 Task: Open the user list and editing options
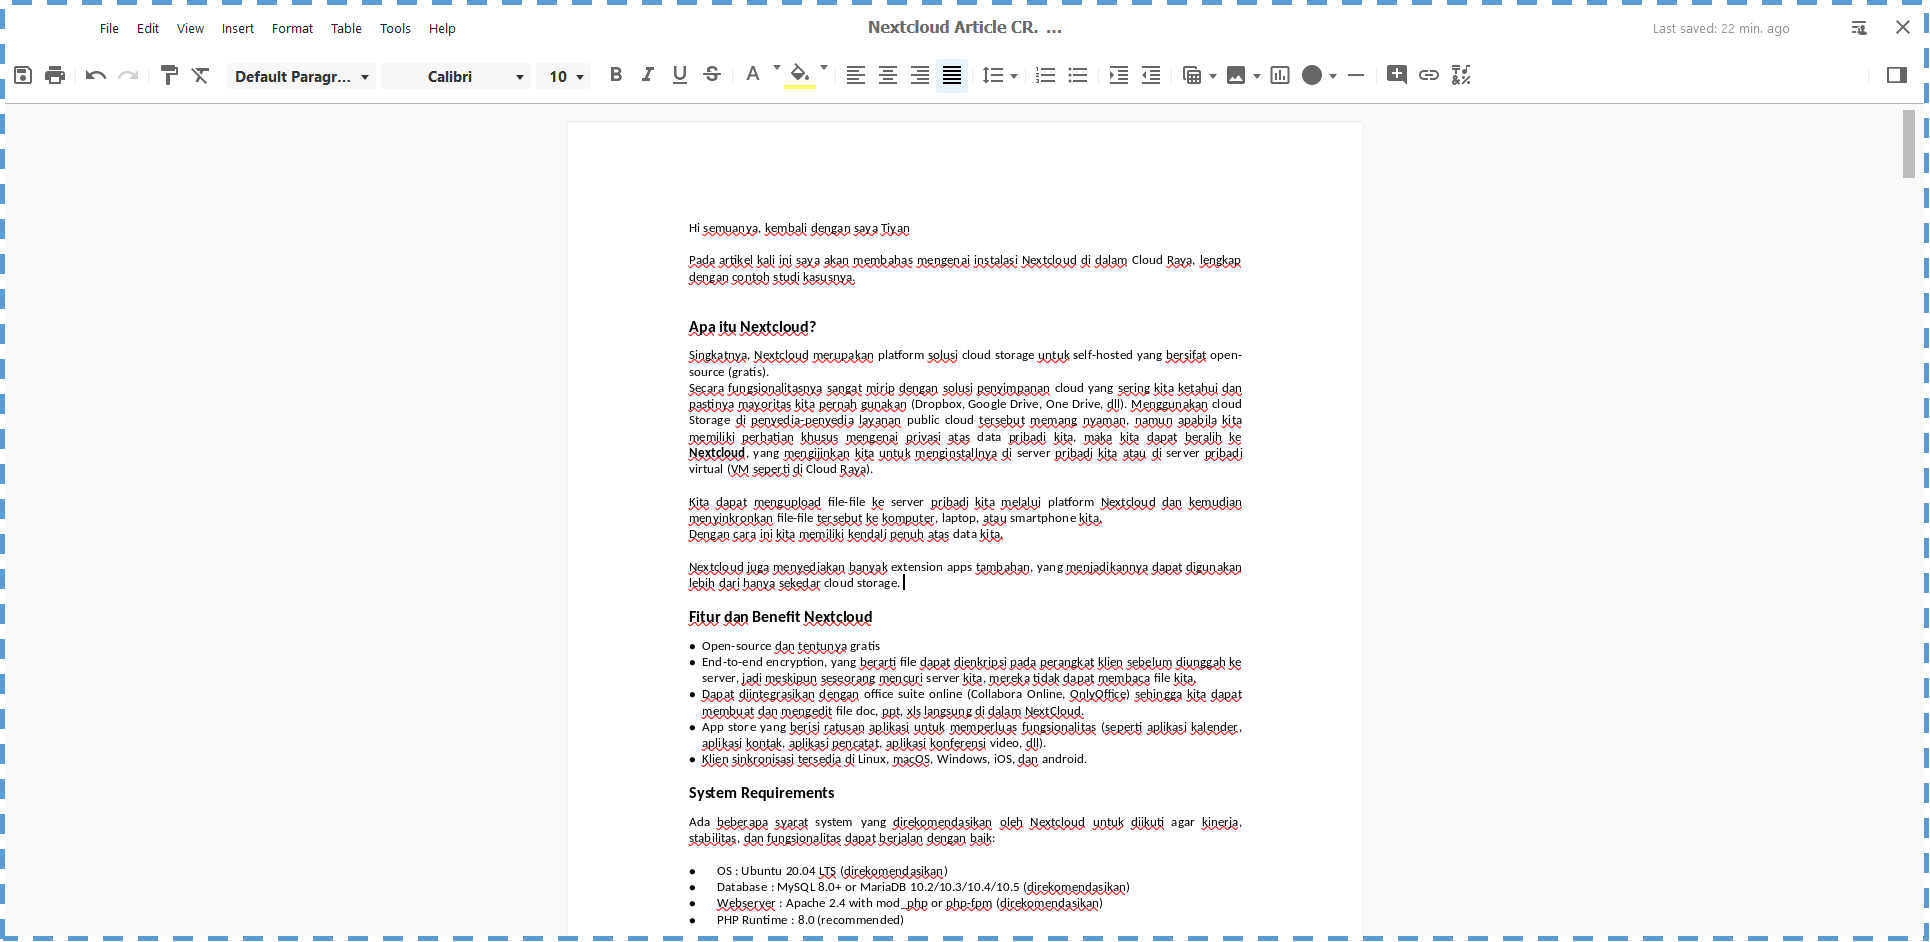point(1859,28)
